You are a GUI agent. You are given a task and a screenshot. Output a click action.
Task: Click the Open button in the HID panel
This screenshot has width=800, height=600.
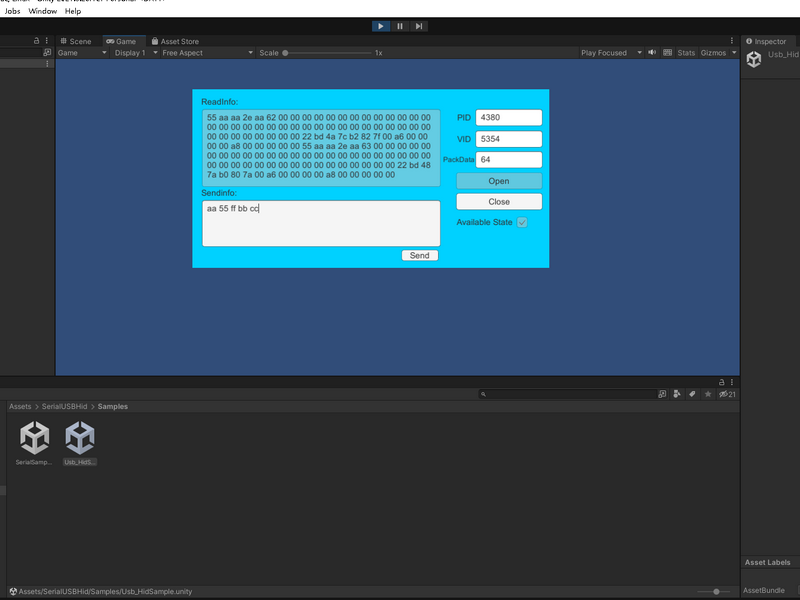point(499,181)
